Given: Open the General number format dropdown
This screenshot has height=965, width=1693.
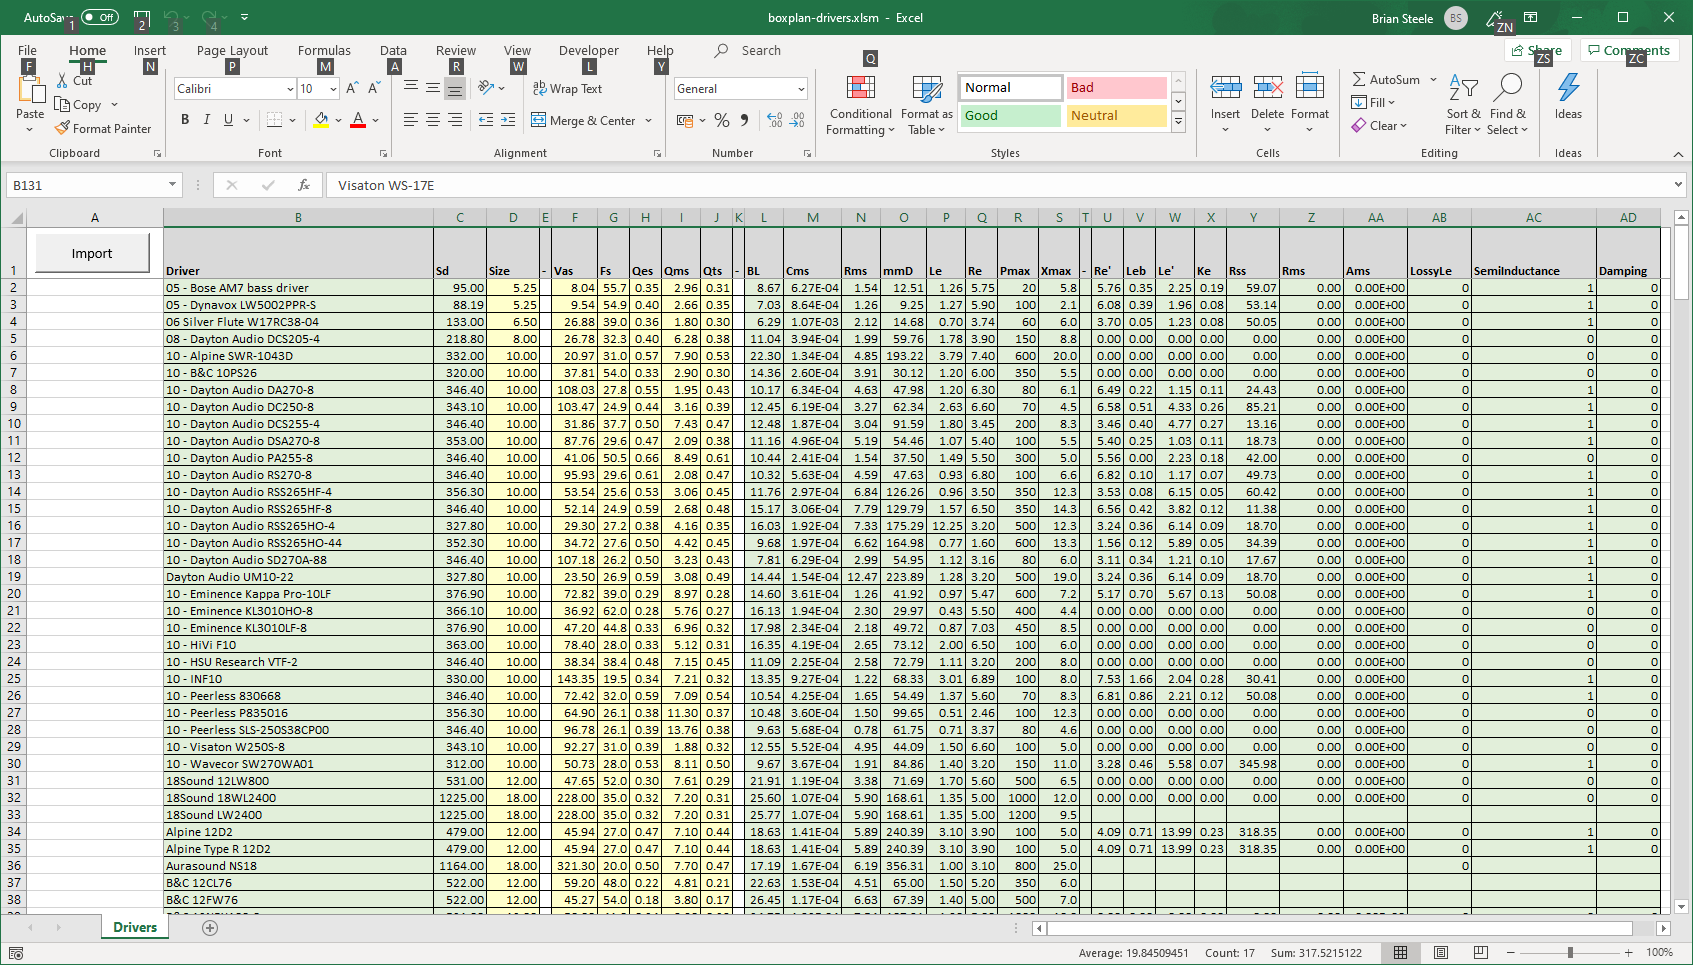Looking at the screenshot, I should 801,89.
